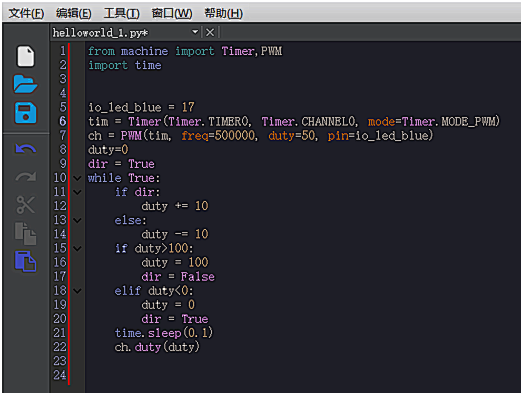This screenshot has height=393, width=521.
Task: Click 'dir = True' on line 20
Action: 175,319
